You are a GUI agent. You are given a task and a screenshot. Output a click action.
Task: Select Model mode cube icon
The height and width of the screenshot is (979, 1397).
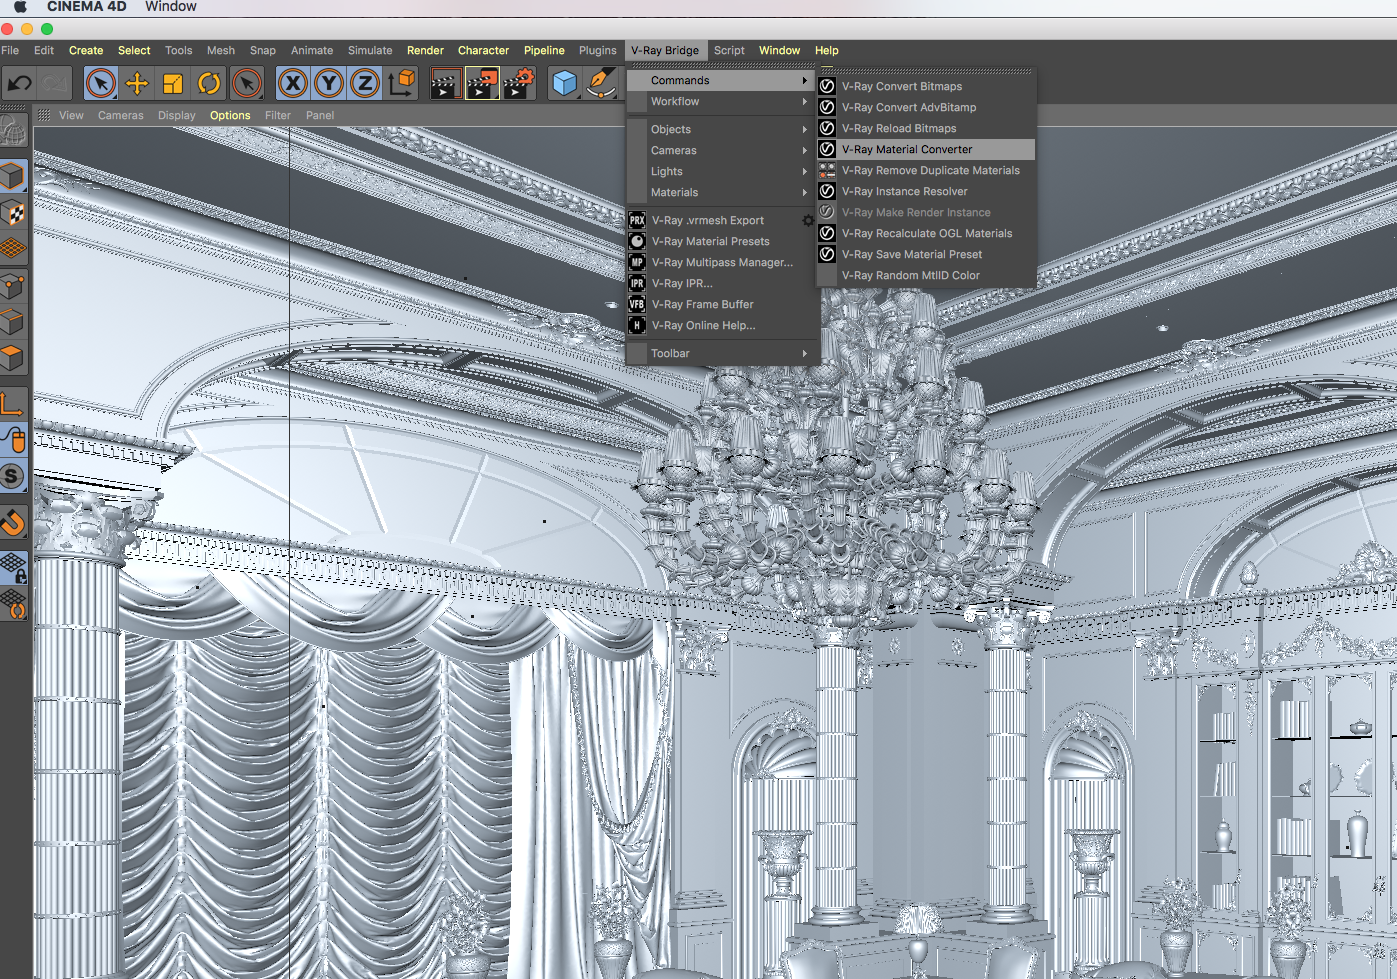coord(12,177)
